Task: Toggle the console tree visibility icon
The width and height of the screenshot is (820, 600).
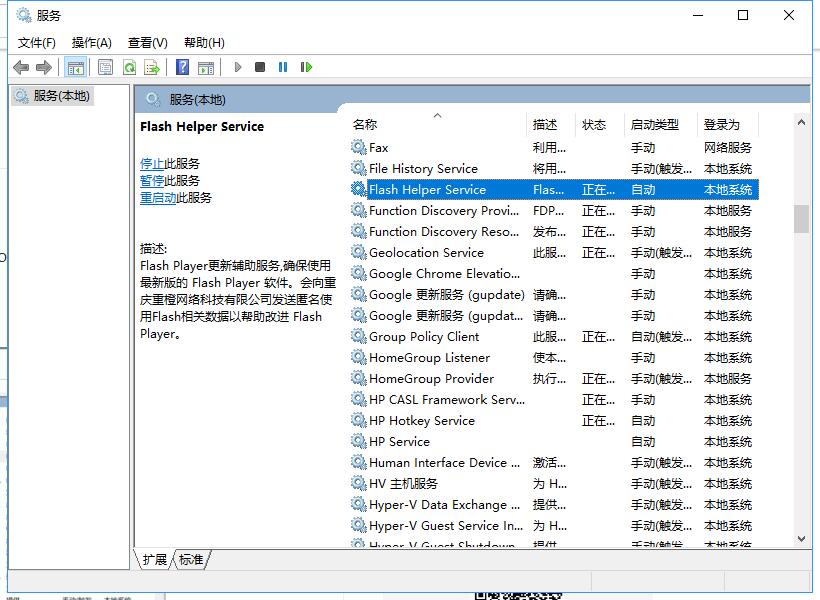Action: (76, 67)
